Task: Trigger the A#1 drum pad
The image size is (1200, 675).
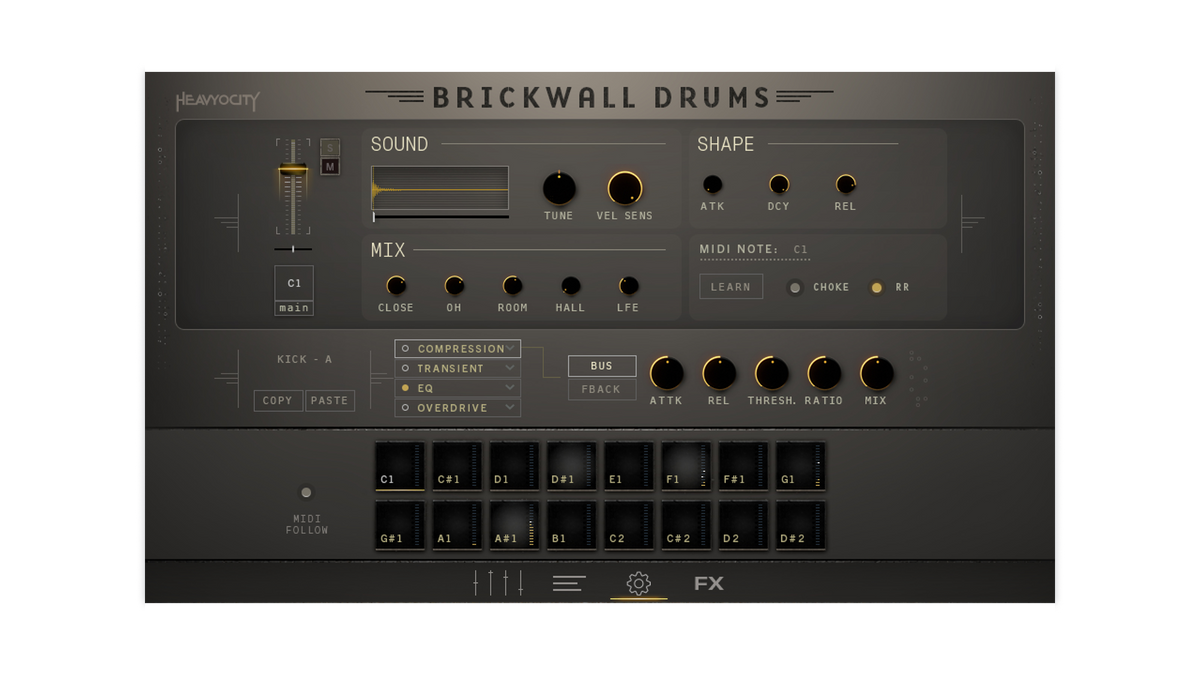Action: [x=514, y=525]
